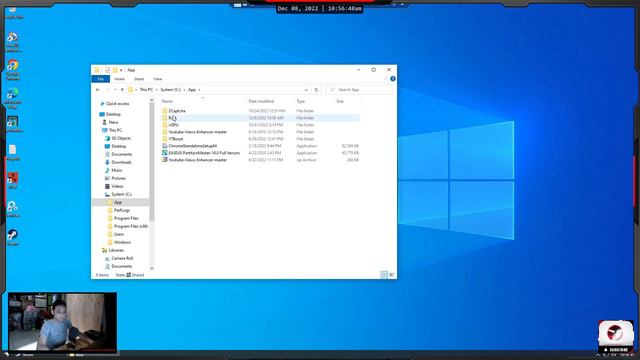Click navigation pane scrollbar up arrow
This screenshot has width=640, height=360.
click(x=152, y=100)
